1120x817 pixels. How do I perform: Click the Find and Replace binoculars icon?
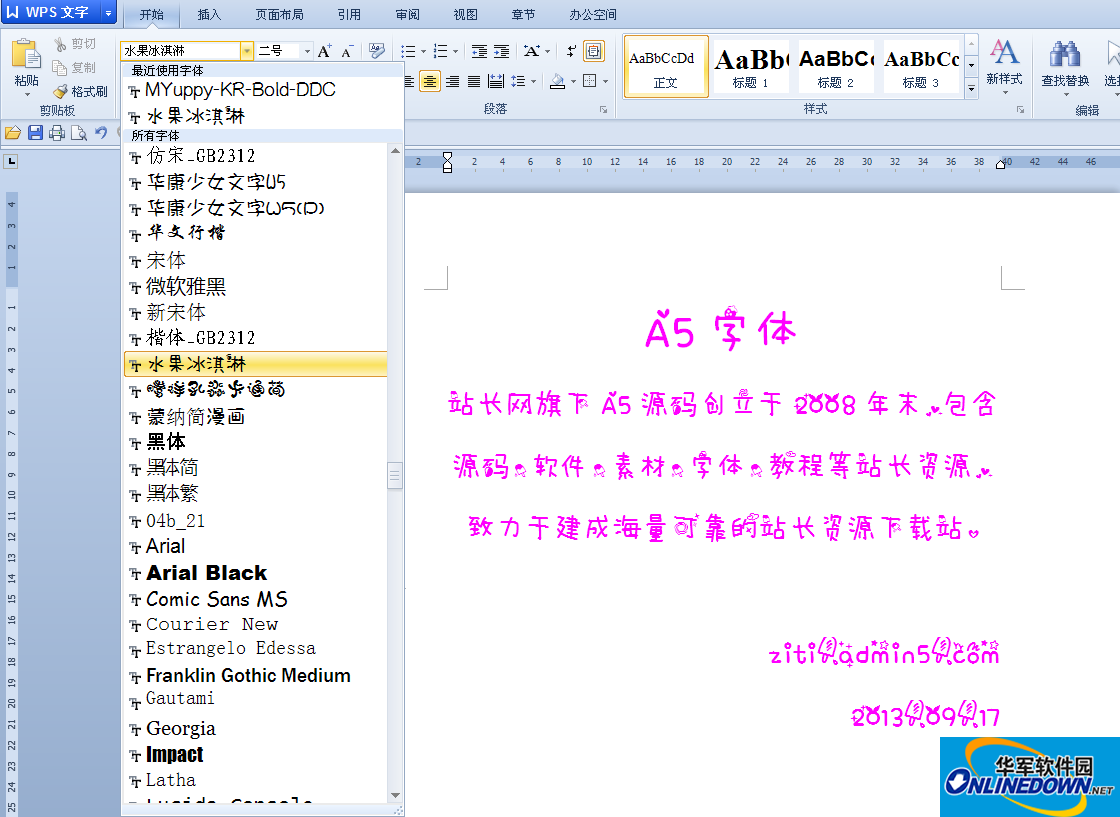[x=1064, y=54]
